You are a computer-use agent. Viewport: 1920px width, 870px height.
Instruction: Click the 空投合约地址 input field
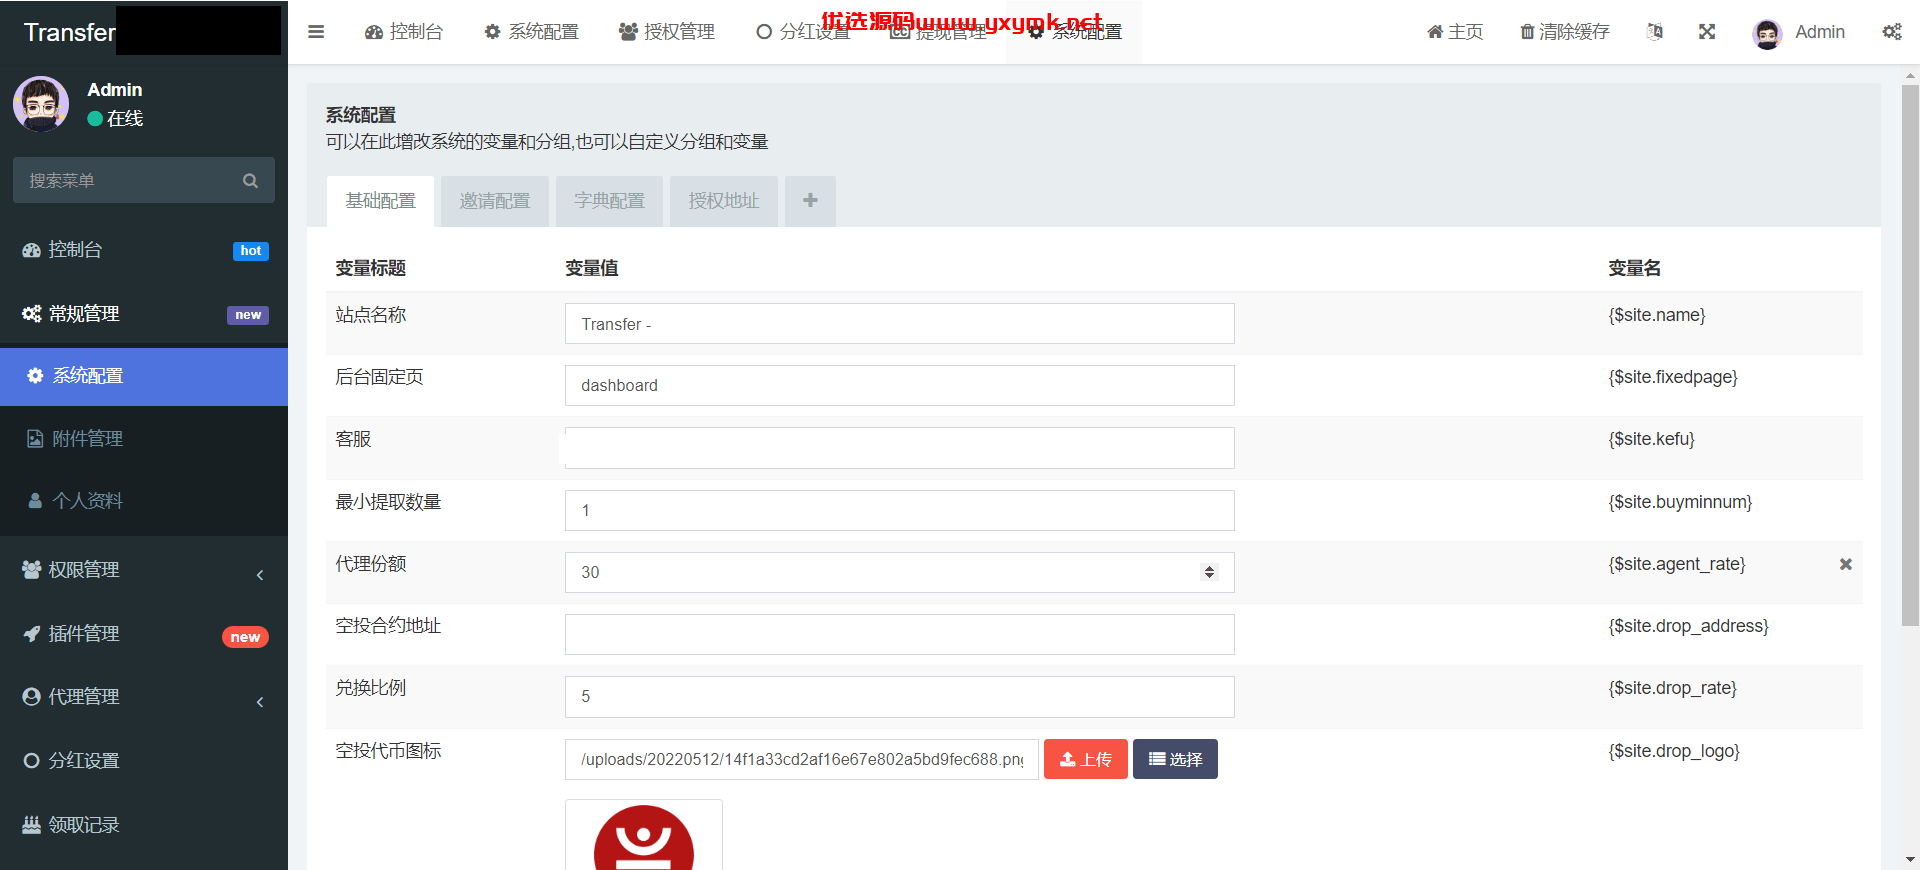(x=899, y=635)
